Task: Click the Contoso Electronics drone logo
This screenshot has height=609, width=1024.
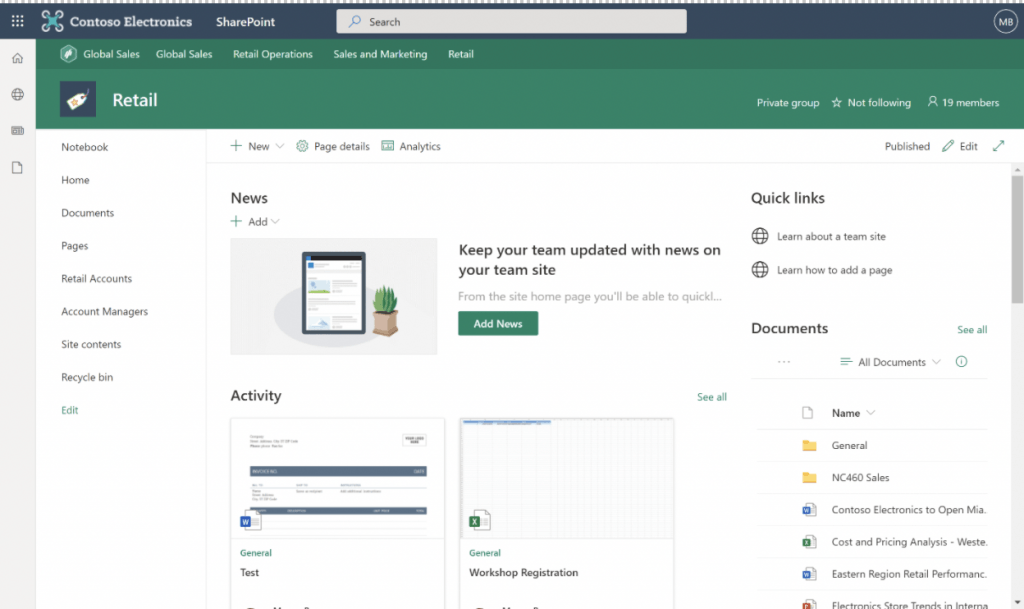Action: point(52,22)
